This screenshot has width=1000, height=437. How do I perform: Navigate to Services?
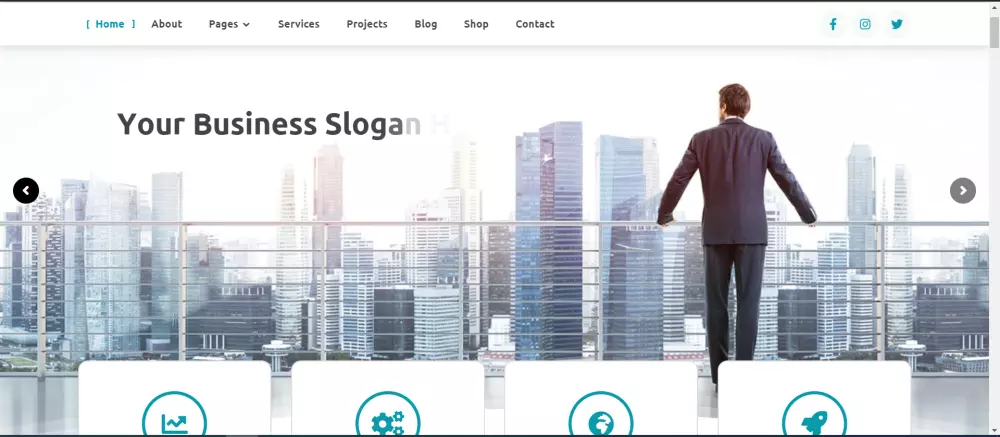(298, 24)
